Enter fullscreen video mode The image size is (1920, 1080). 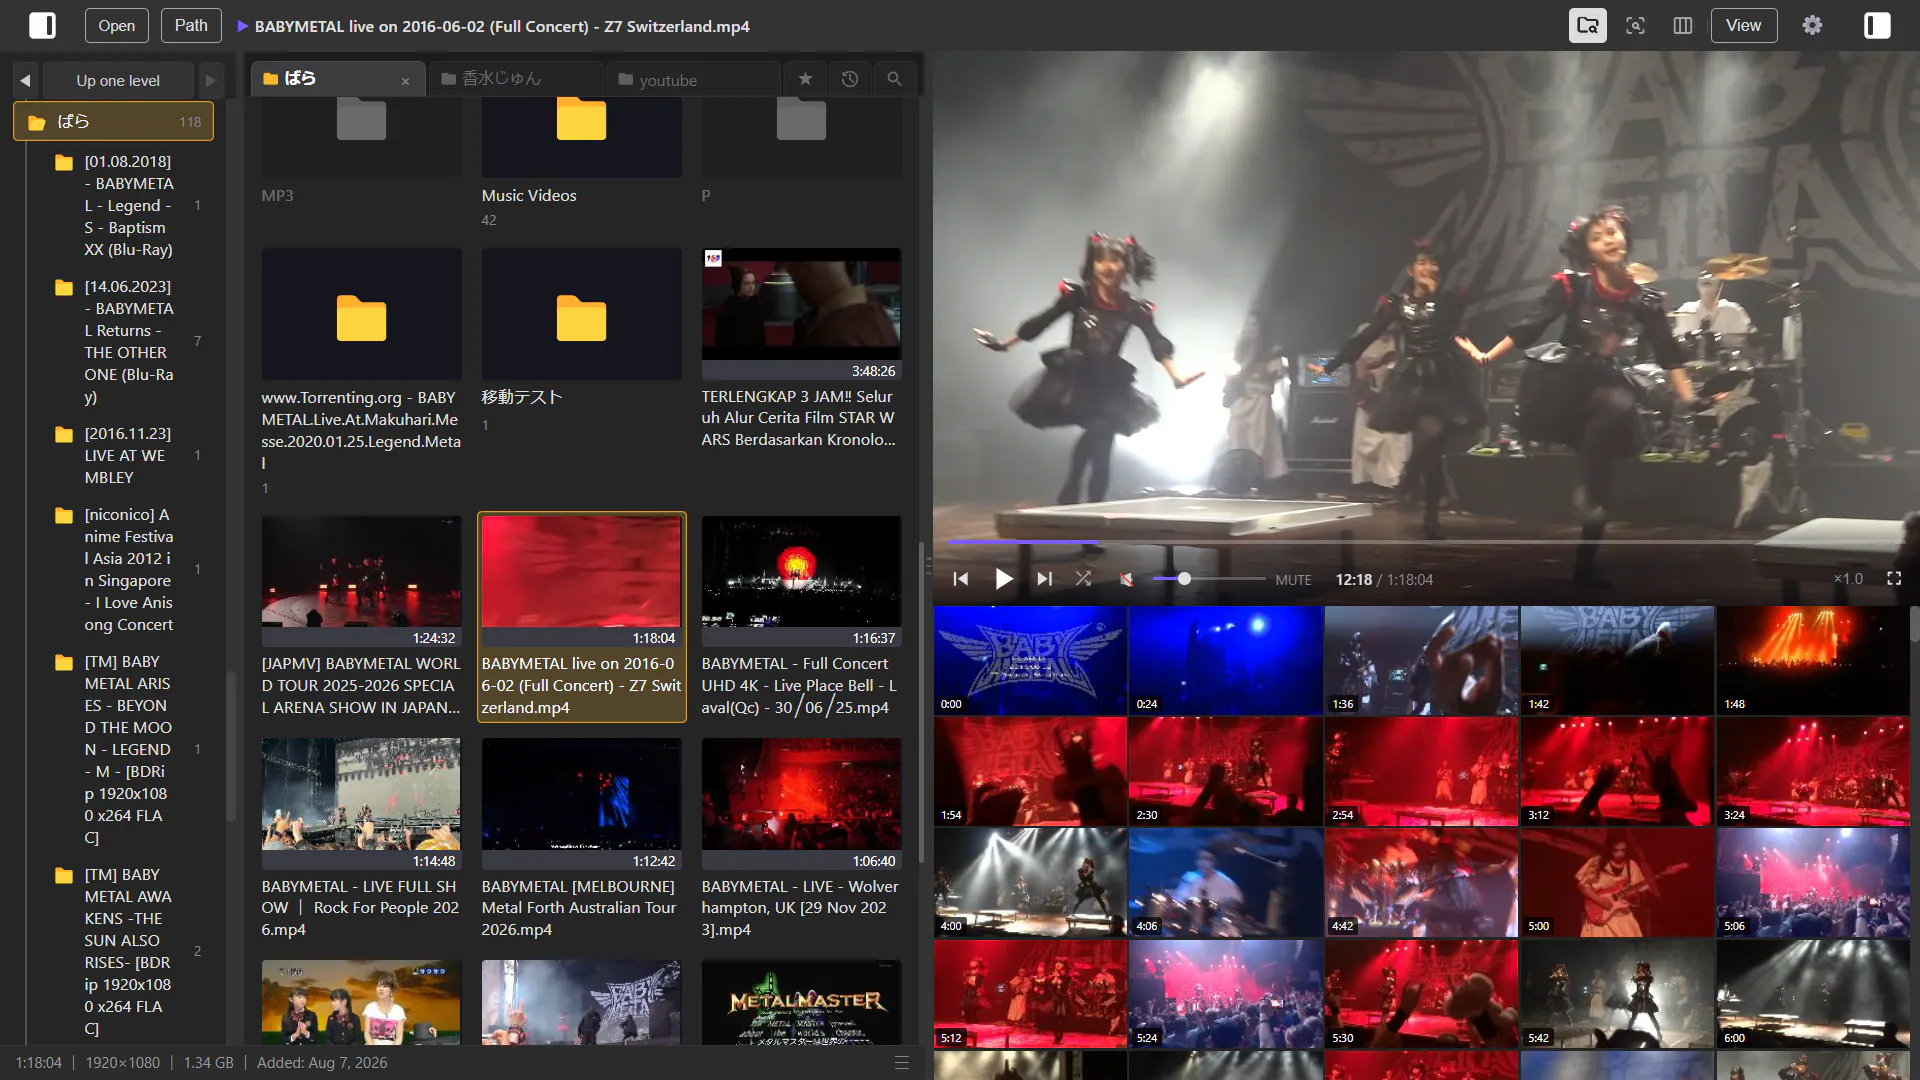coord(1894,579)
